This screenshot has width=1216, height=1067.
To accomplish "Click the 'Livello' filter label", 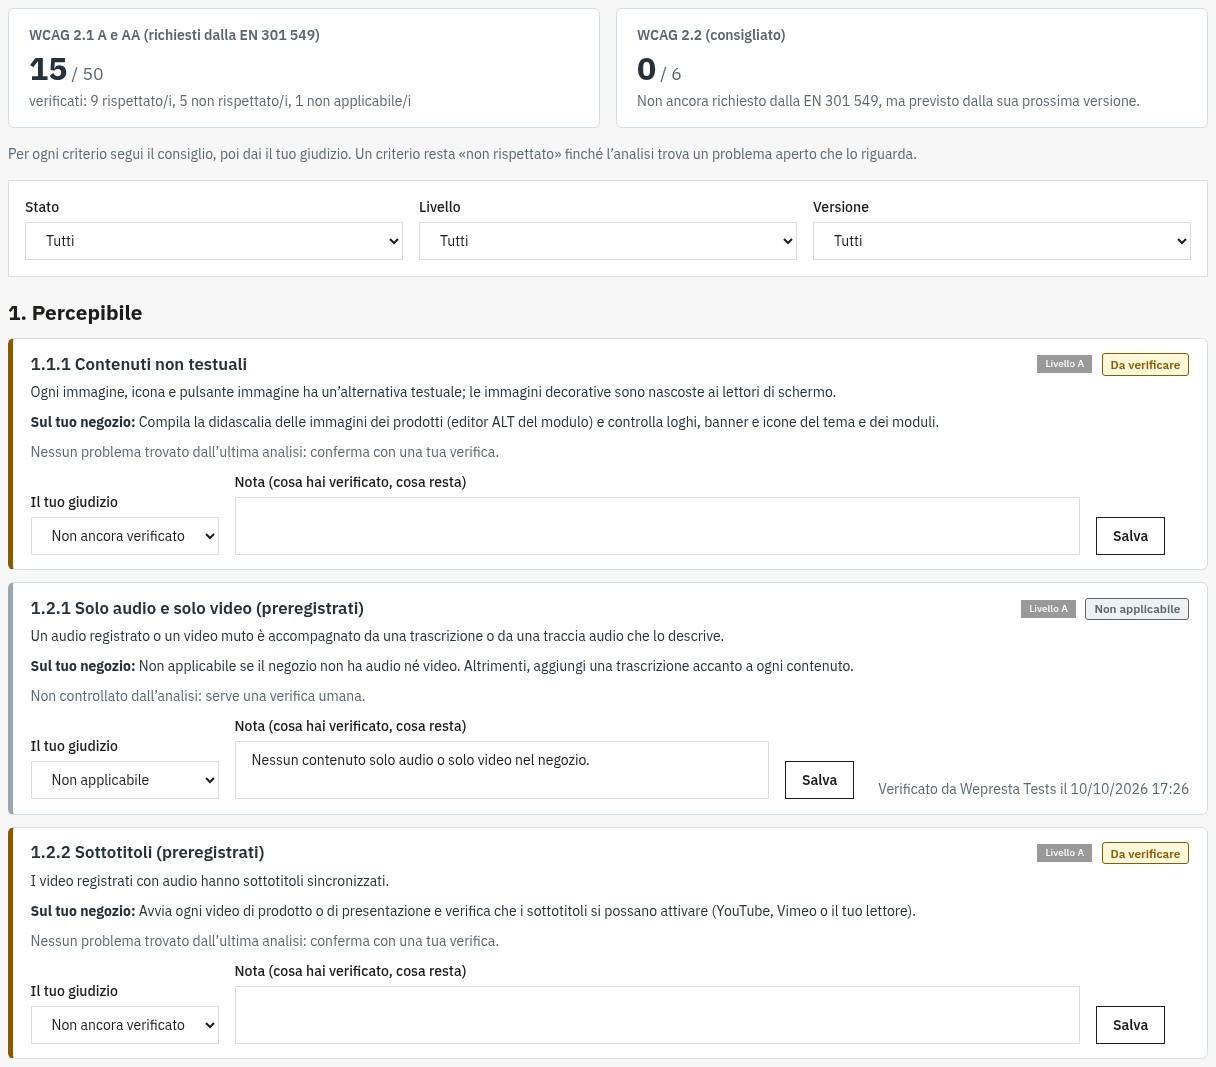I will 440,207.
